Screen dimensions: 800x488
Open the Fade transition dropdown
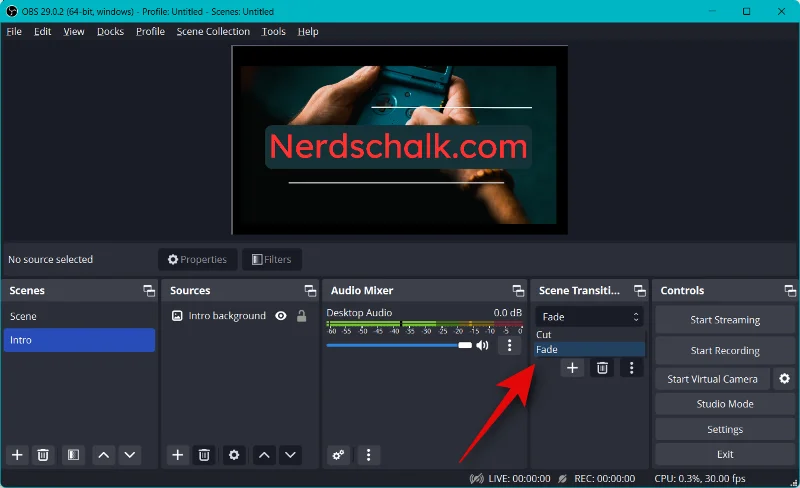tap(589, 316)
